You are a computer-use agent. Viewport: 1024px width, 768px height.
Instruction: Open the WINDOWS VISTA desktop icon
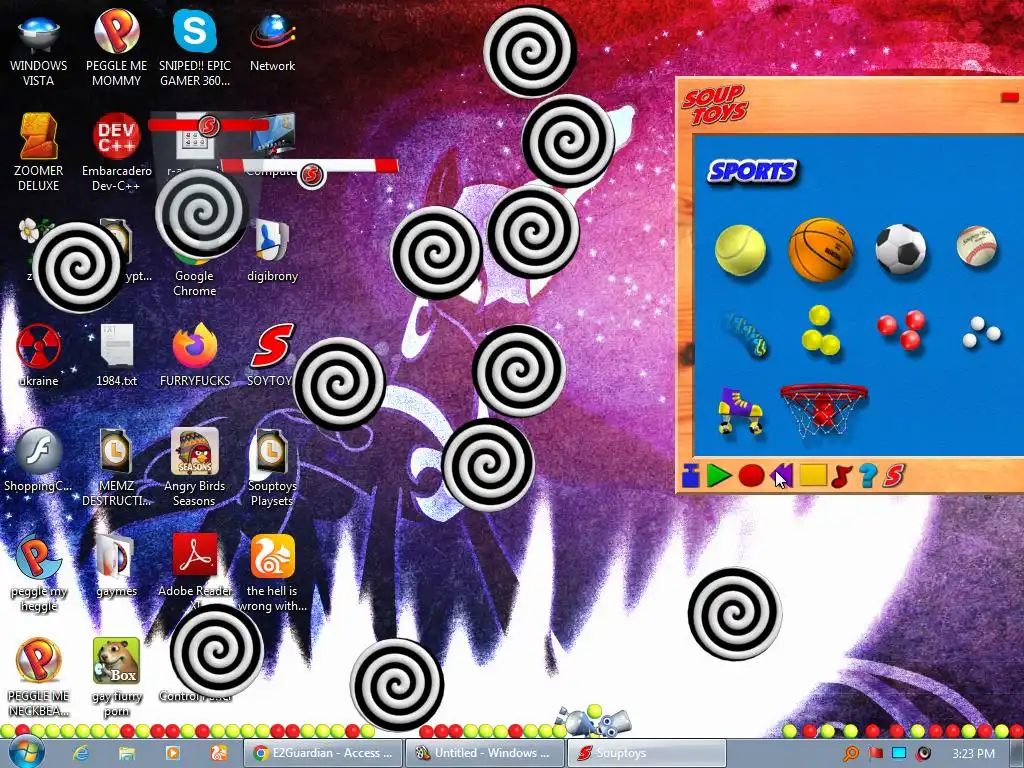point(39,46)
